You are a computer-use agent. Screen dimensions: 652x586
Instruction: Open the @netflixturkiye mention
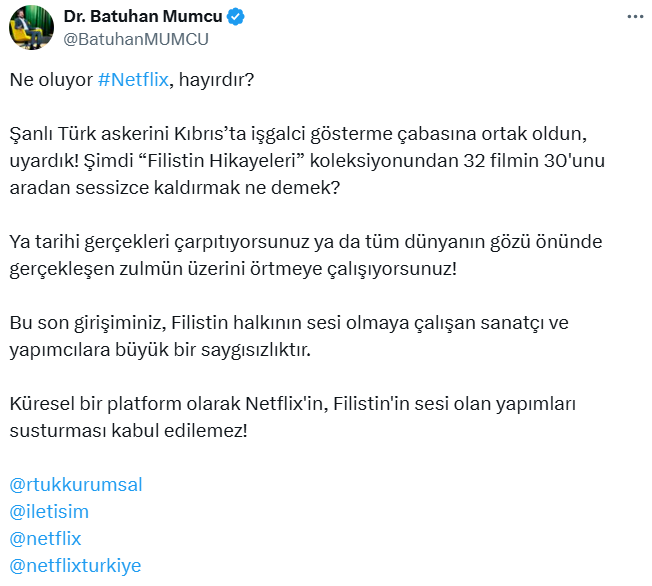click(75, 566)
